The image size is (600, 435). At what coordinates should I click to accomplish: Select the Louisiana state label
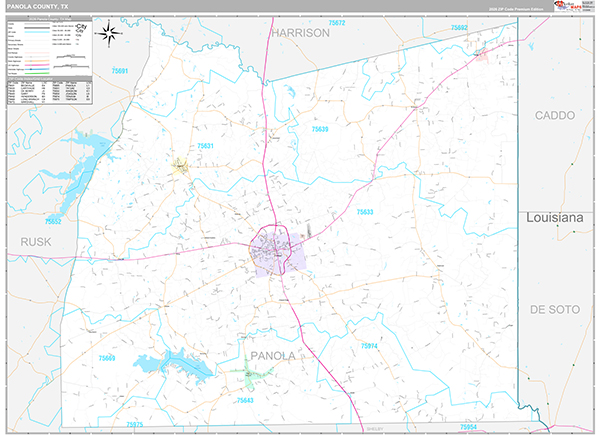560,216
